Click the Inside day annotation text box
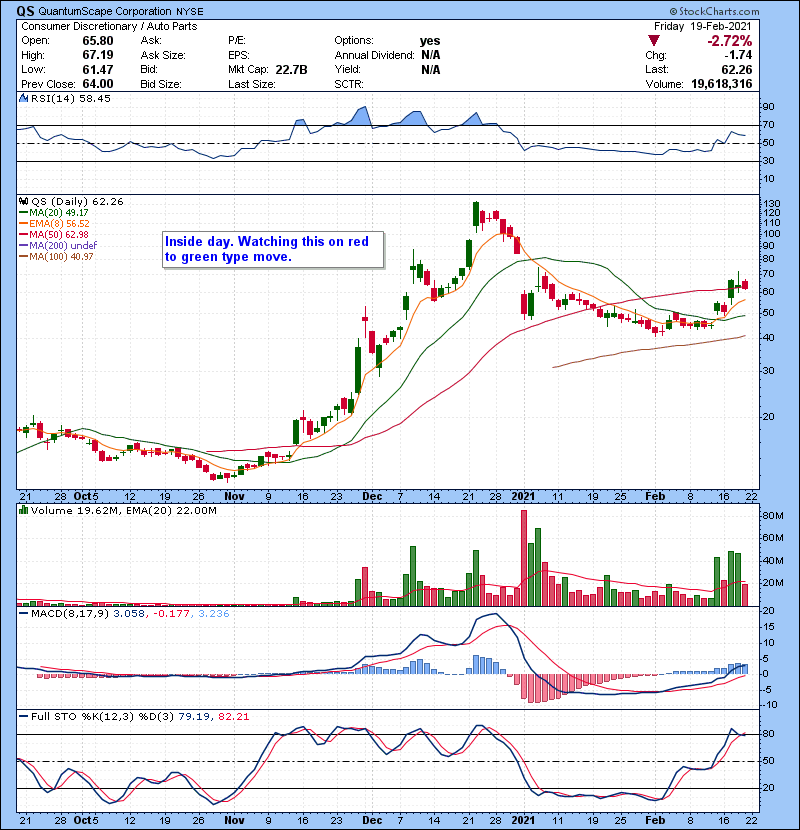 pyautogui.click(x=273, y=249)
